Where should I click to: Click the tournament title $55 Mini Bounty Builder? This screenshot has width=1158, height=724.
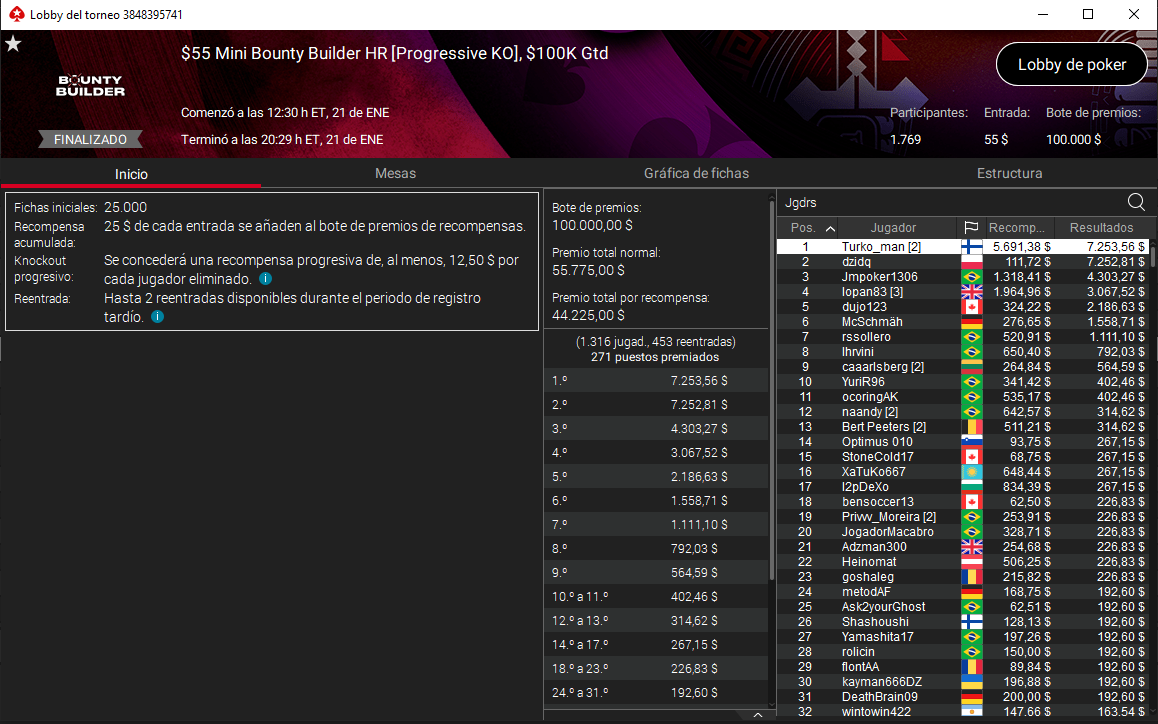coord(394,53)
